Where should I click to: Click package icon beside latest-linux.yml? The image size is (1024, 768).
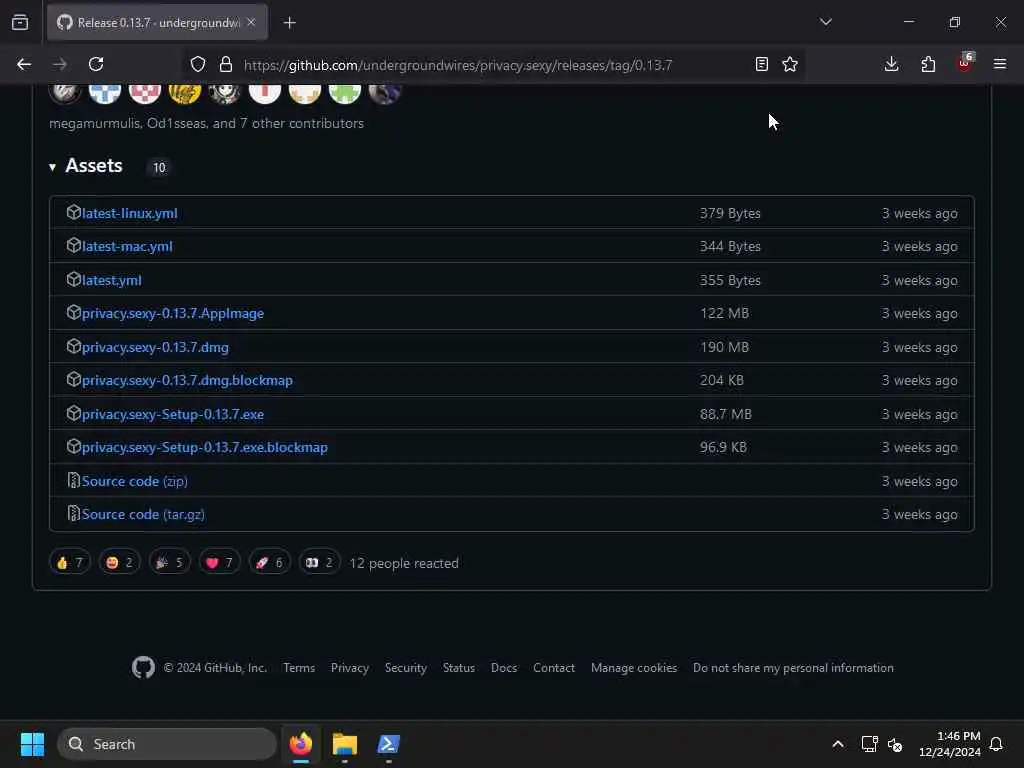(73, 212)
